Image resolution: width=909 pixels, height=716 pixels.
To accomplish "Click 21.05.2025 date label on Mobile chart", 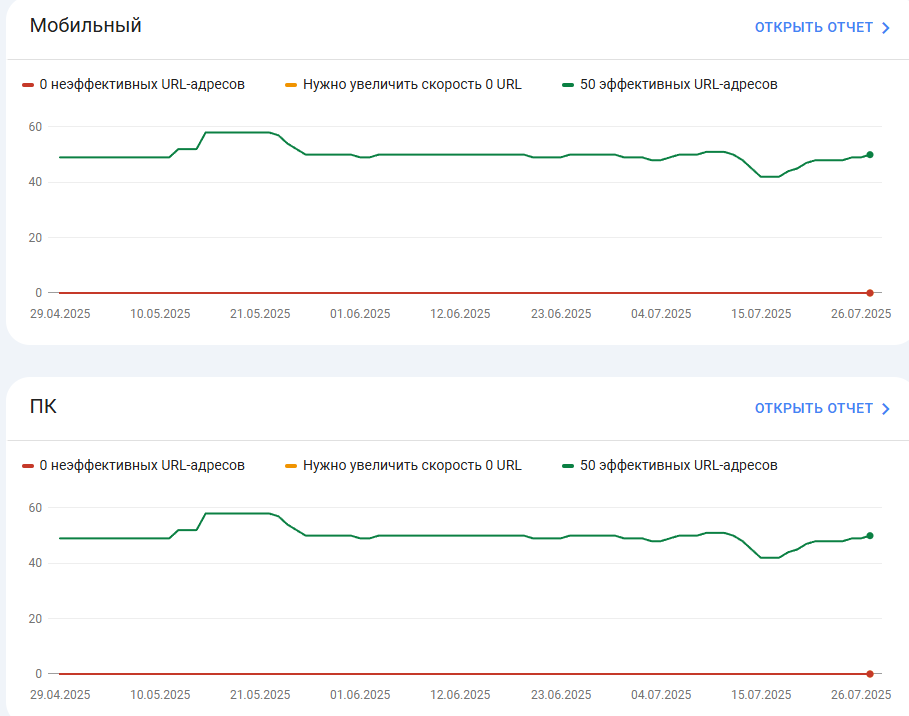I will (260, 314).
